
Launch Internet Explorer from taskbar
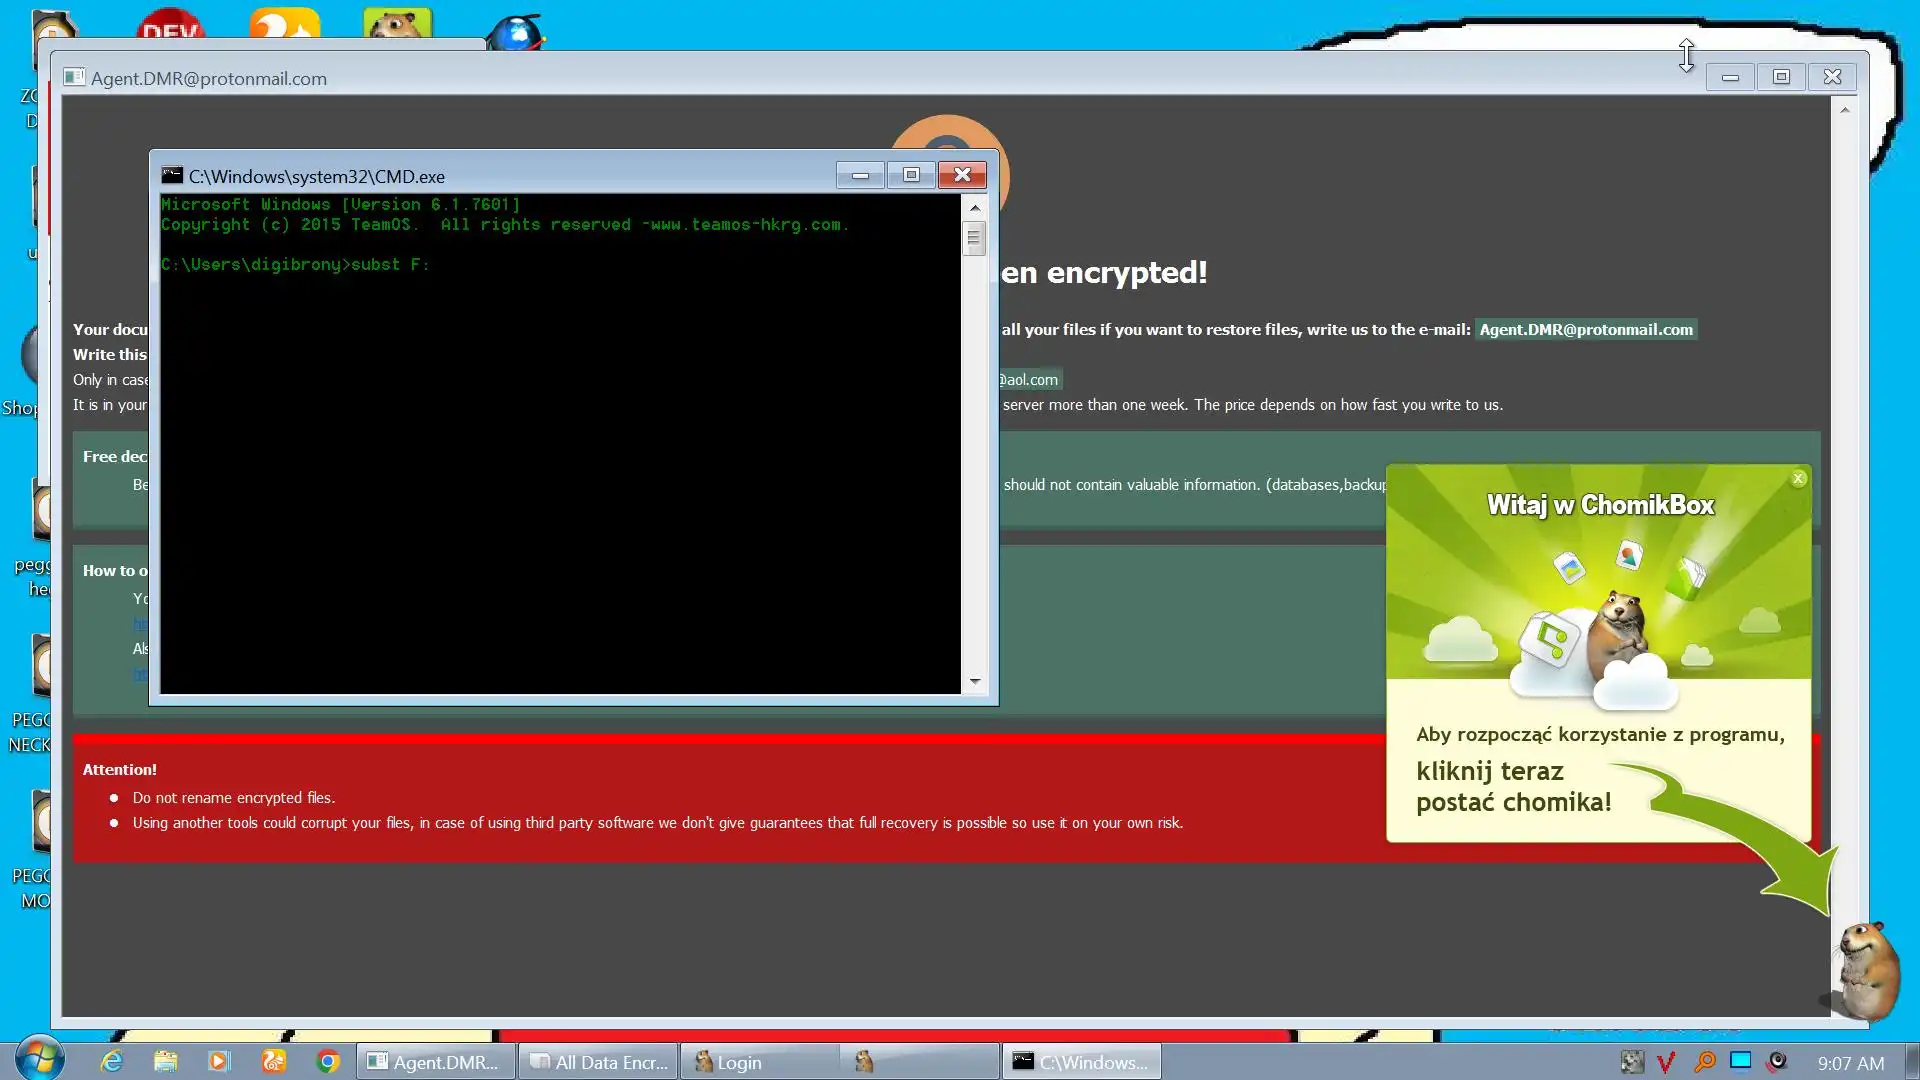(x=111, y=1062)
